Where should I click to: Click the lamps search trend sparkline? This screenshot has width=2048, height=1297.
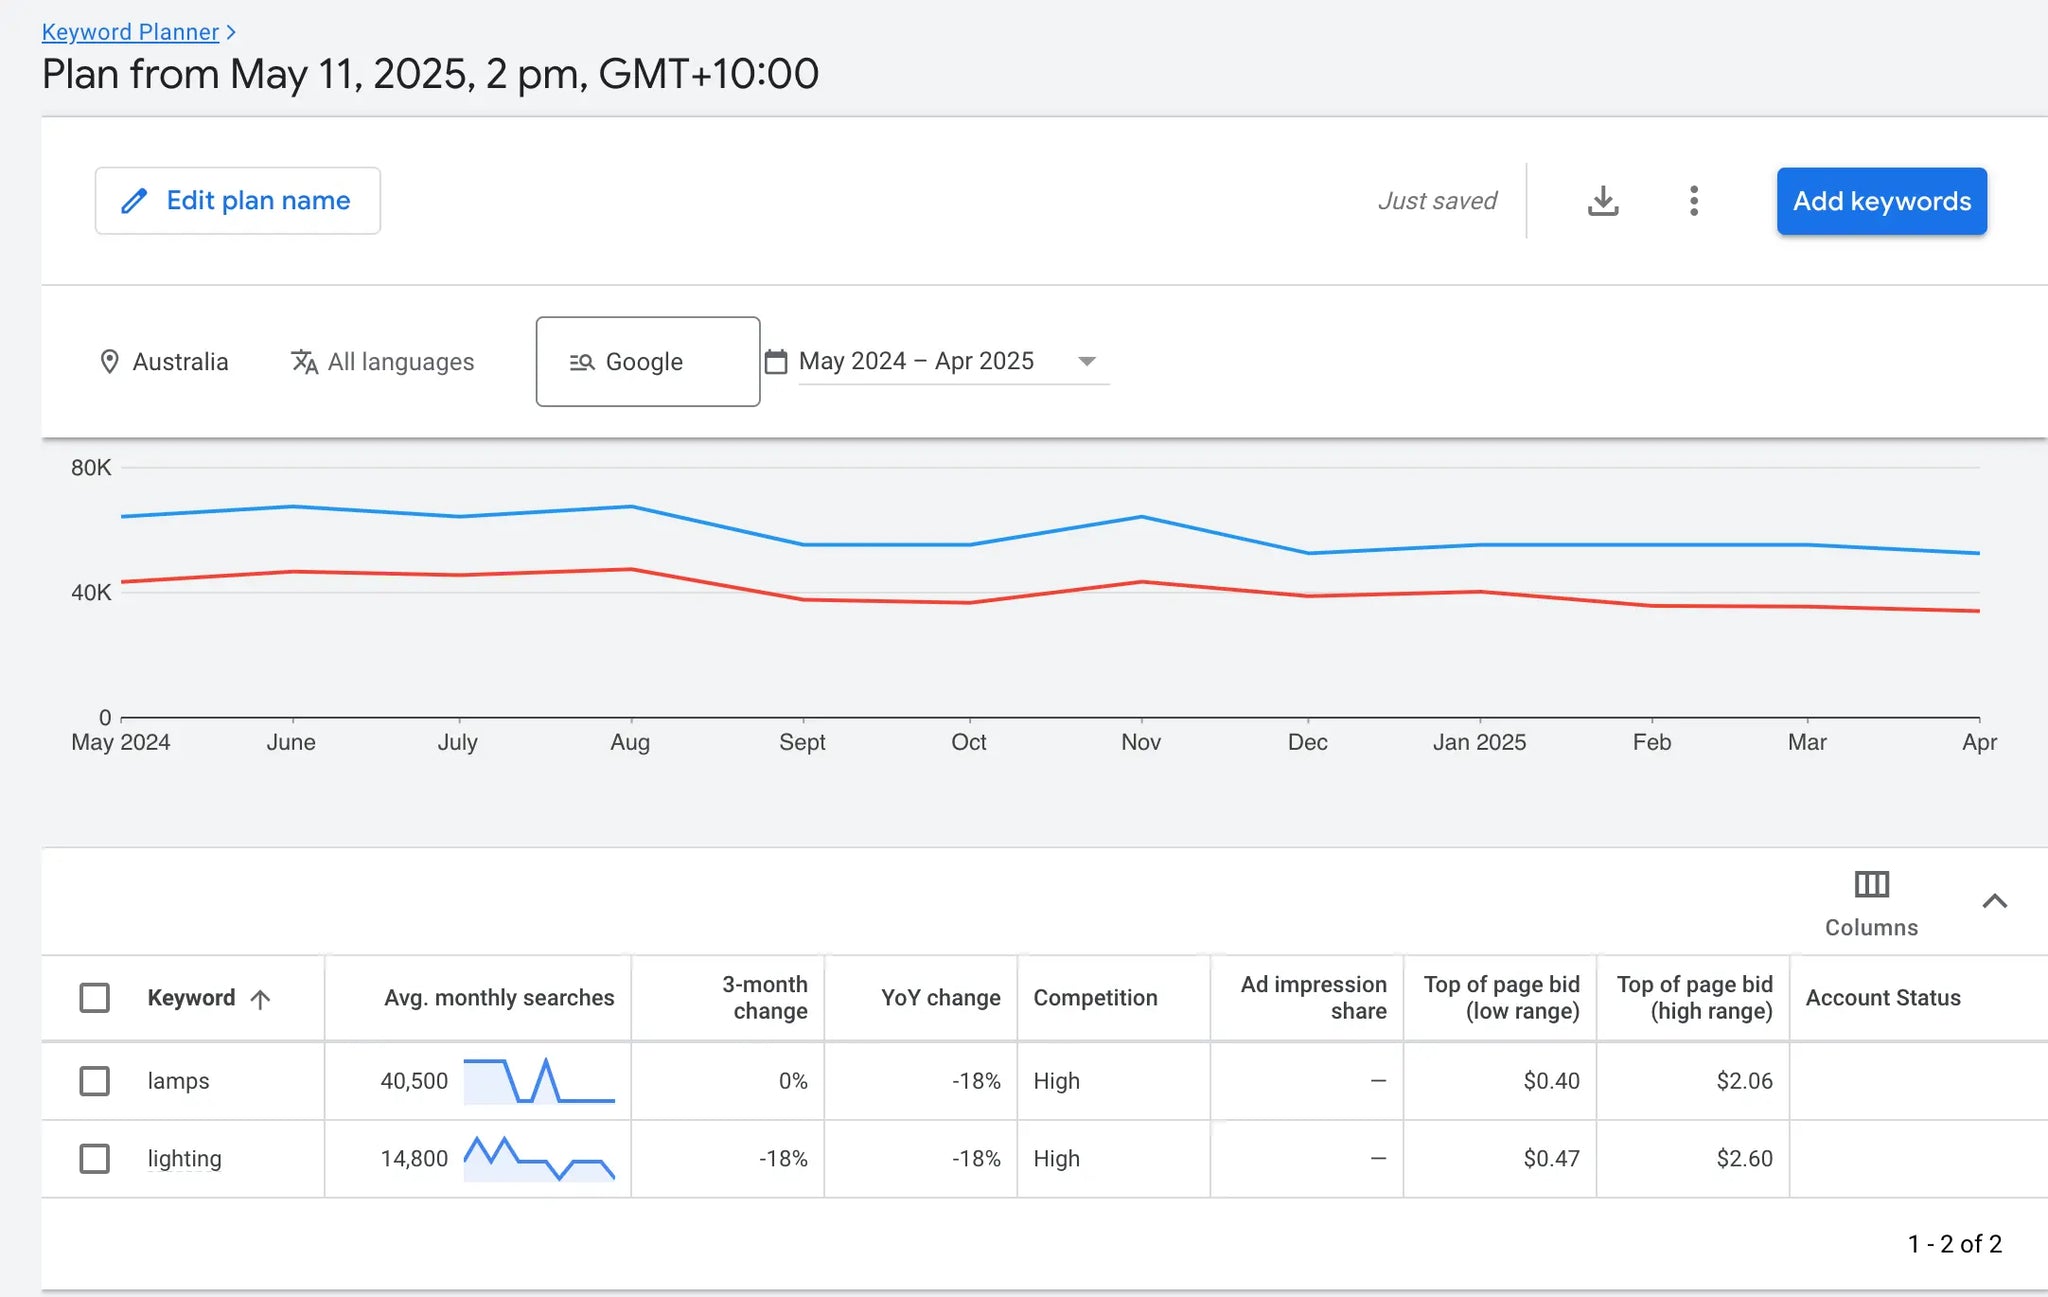pos(539,1081)
